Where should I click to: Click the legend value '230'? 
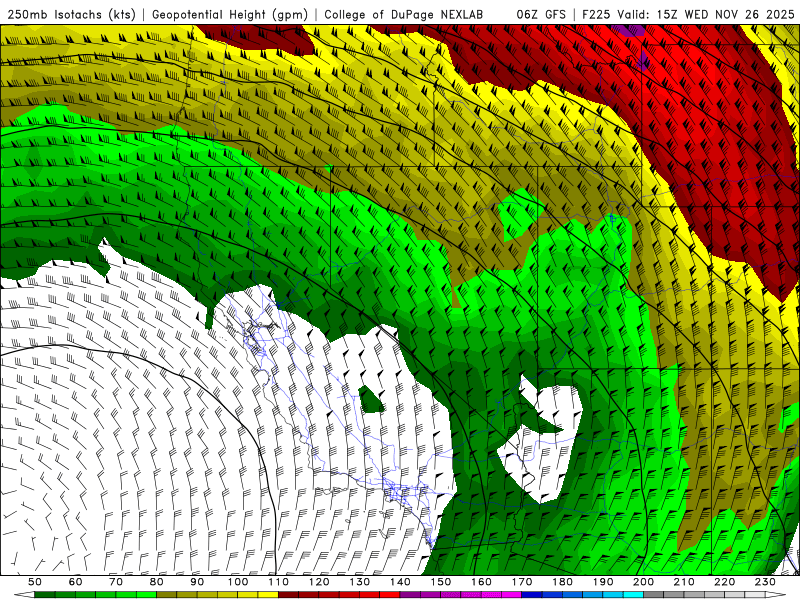[765, 582]
